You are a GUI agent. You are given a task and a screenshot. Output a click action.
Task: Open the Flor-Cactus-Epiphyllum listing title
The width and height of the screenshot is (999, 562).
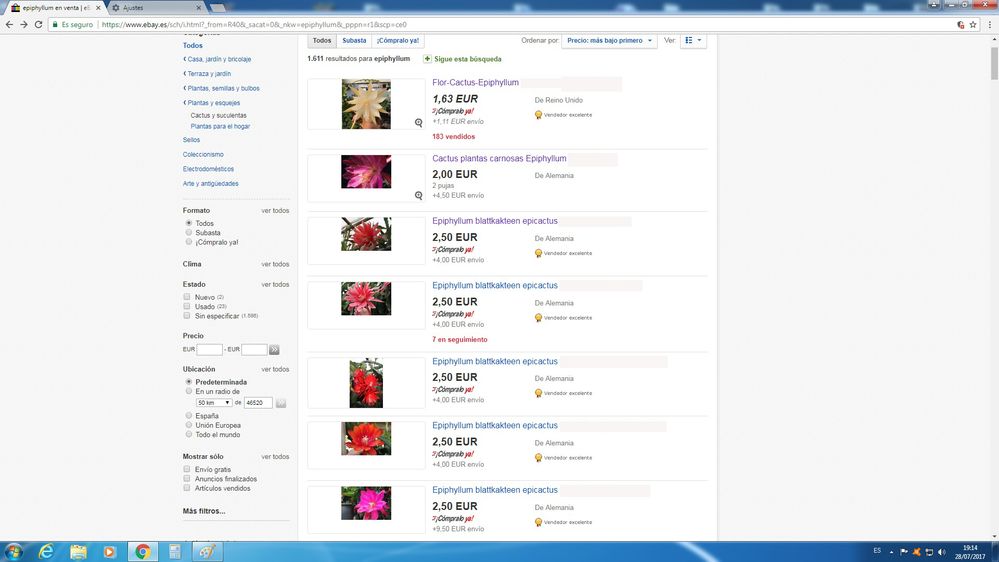tap(475, 82)
